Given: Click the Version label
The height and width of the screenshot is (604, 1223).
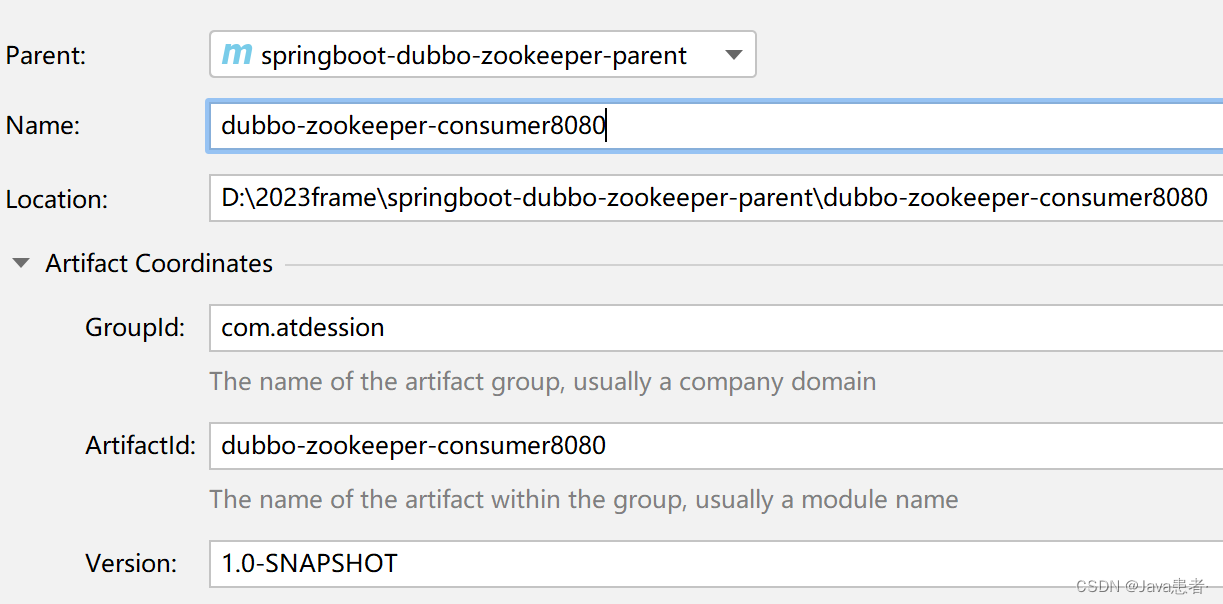Looking at the screenshot, I should click(x=131, y=564).
